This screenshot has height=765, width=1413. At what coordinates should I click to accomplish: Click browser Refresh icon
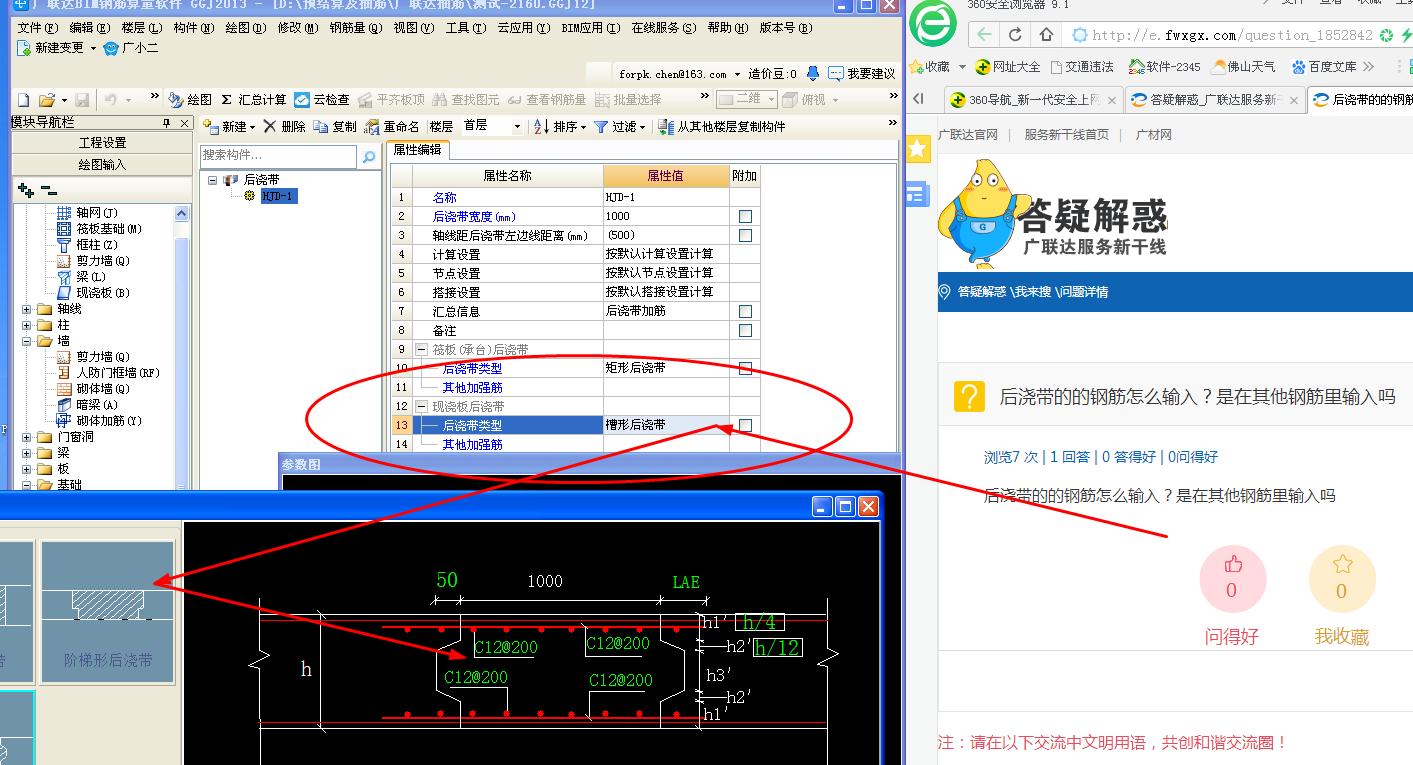click(1015, 35)
